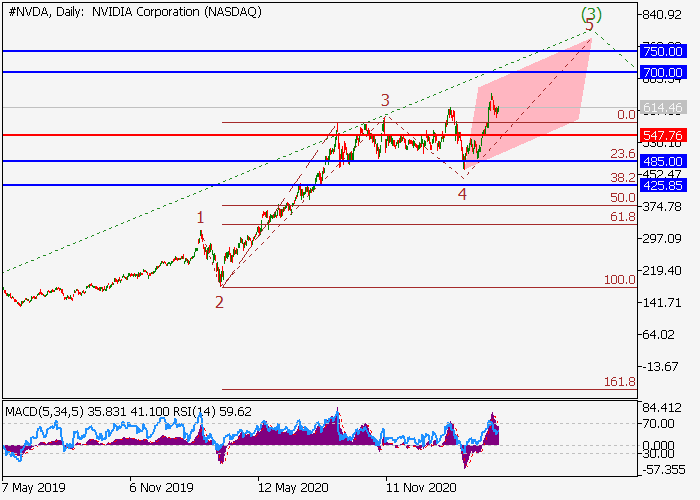Select the Fibonacci 50.0 level label
Screen dimensions: 700x500
623,198
